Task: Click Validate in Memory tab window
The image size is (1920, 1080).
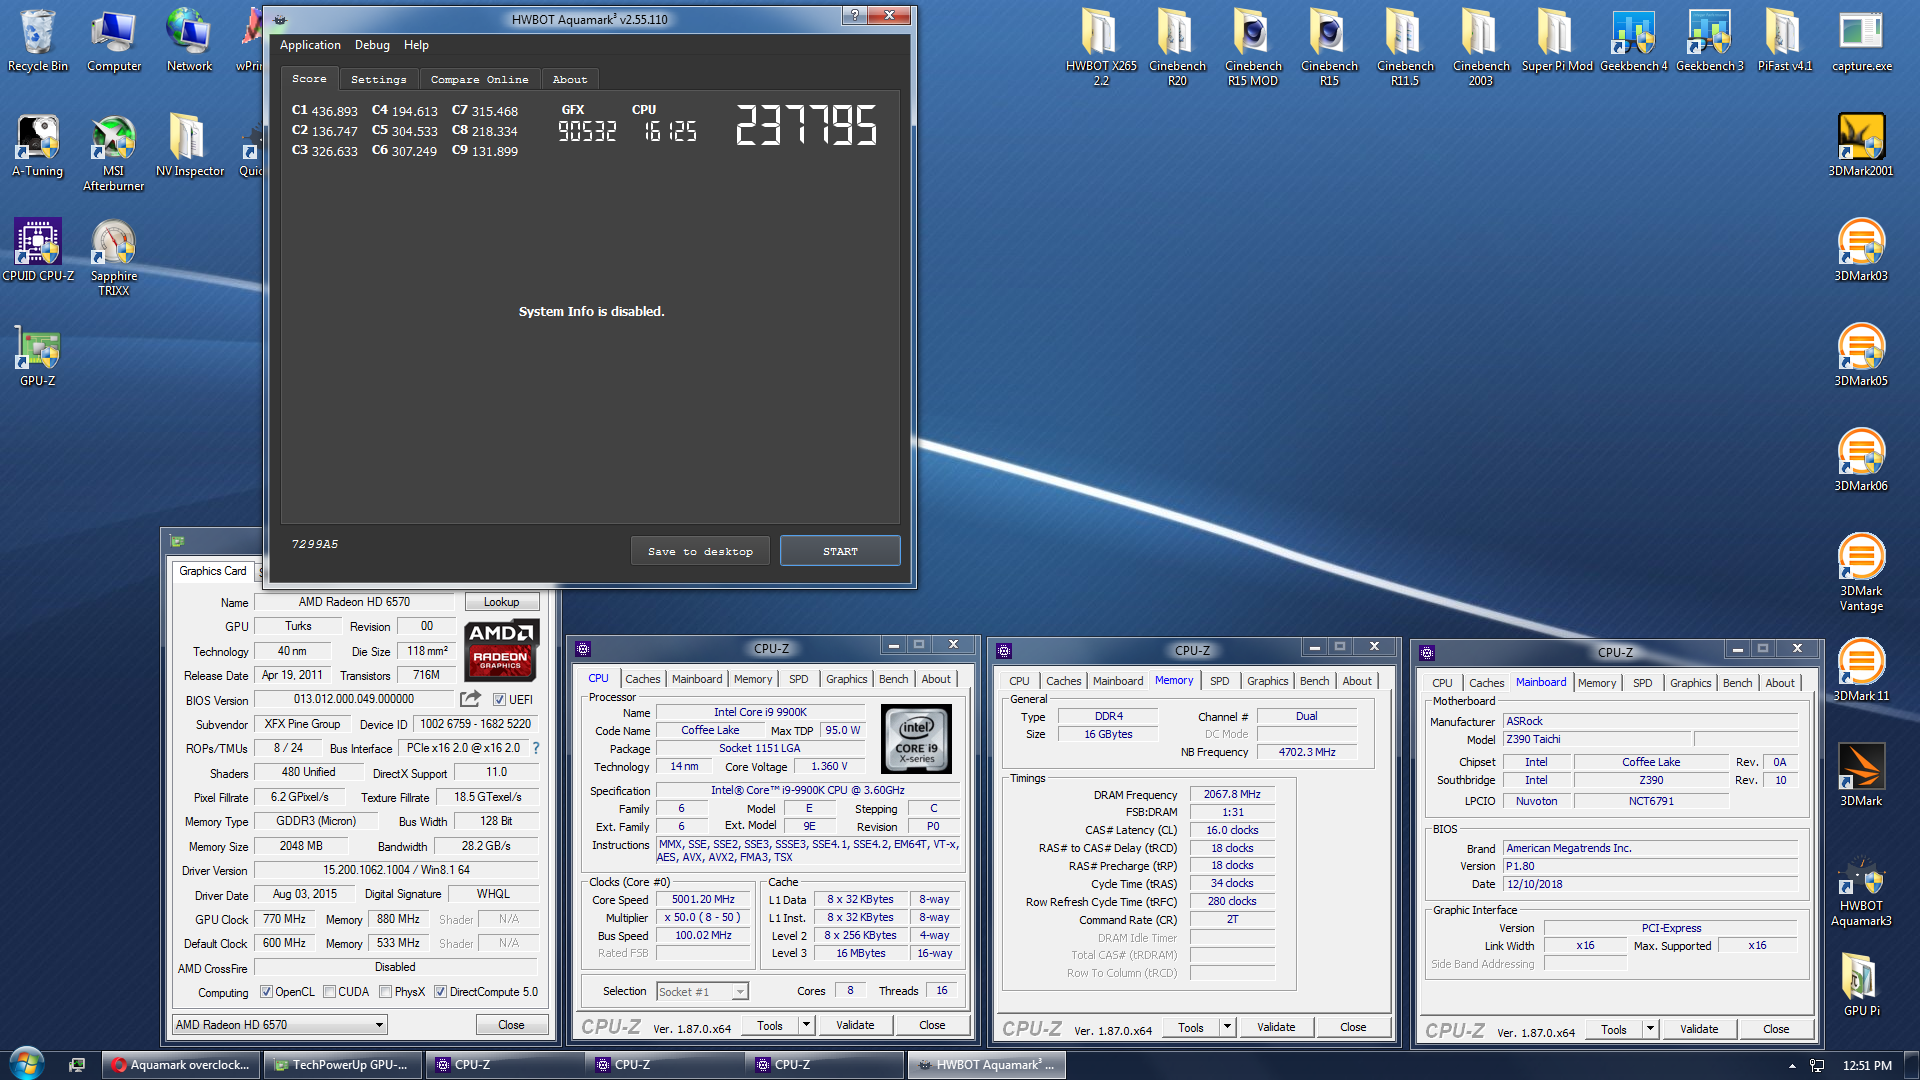Action: (1276, 1027)
